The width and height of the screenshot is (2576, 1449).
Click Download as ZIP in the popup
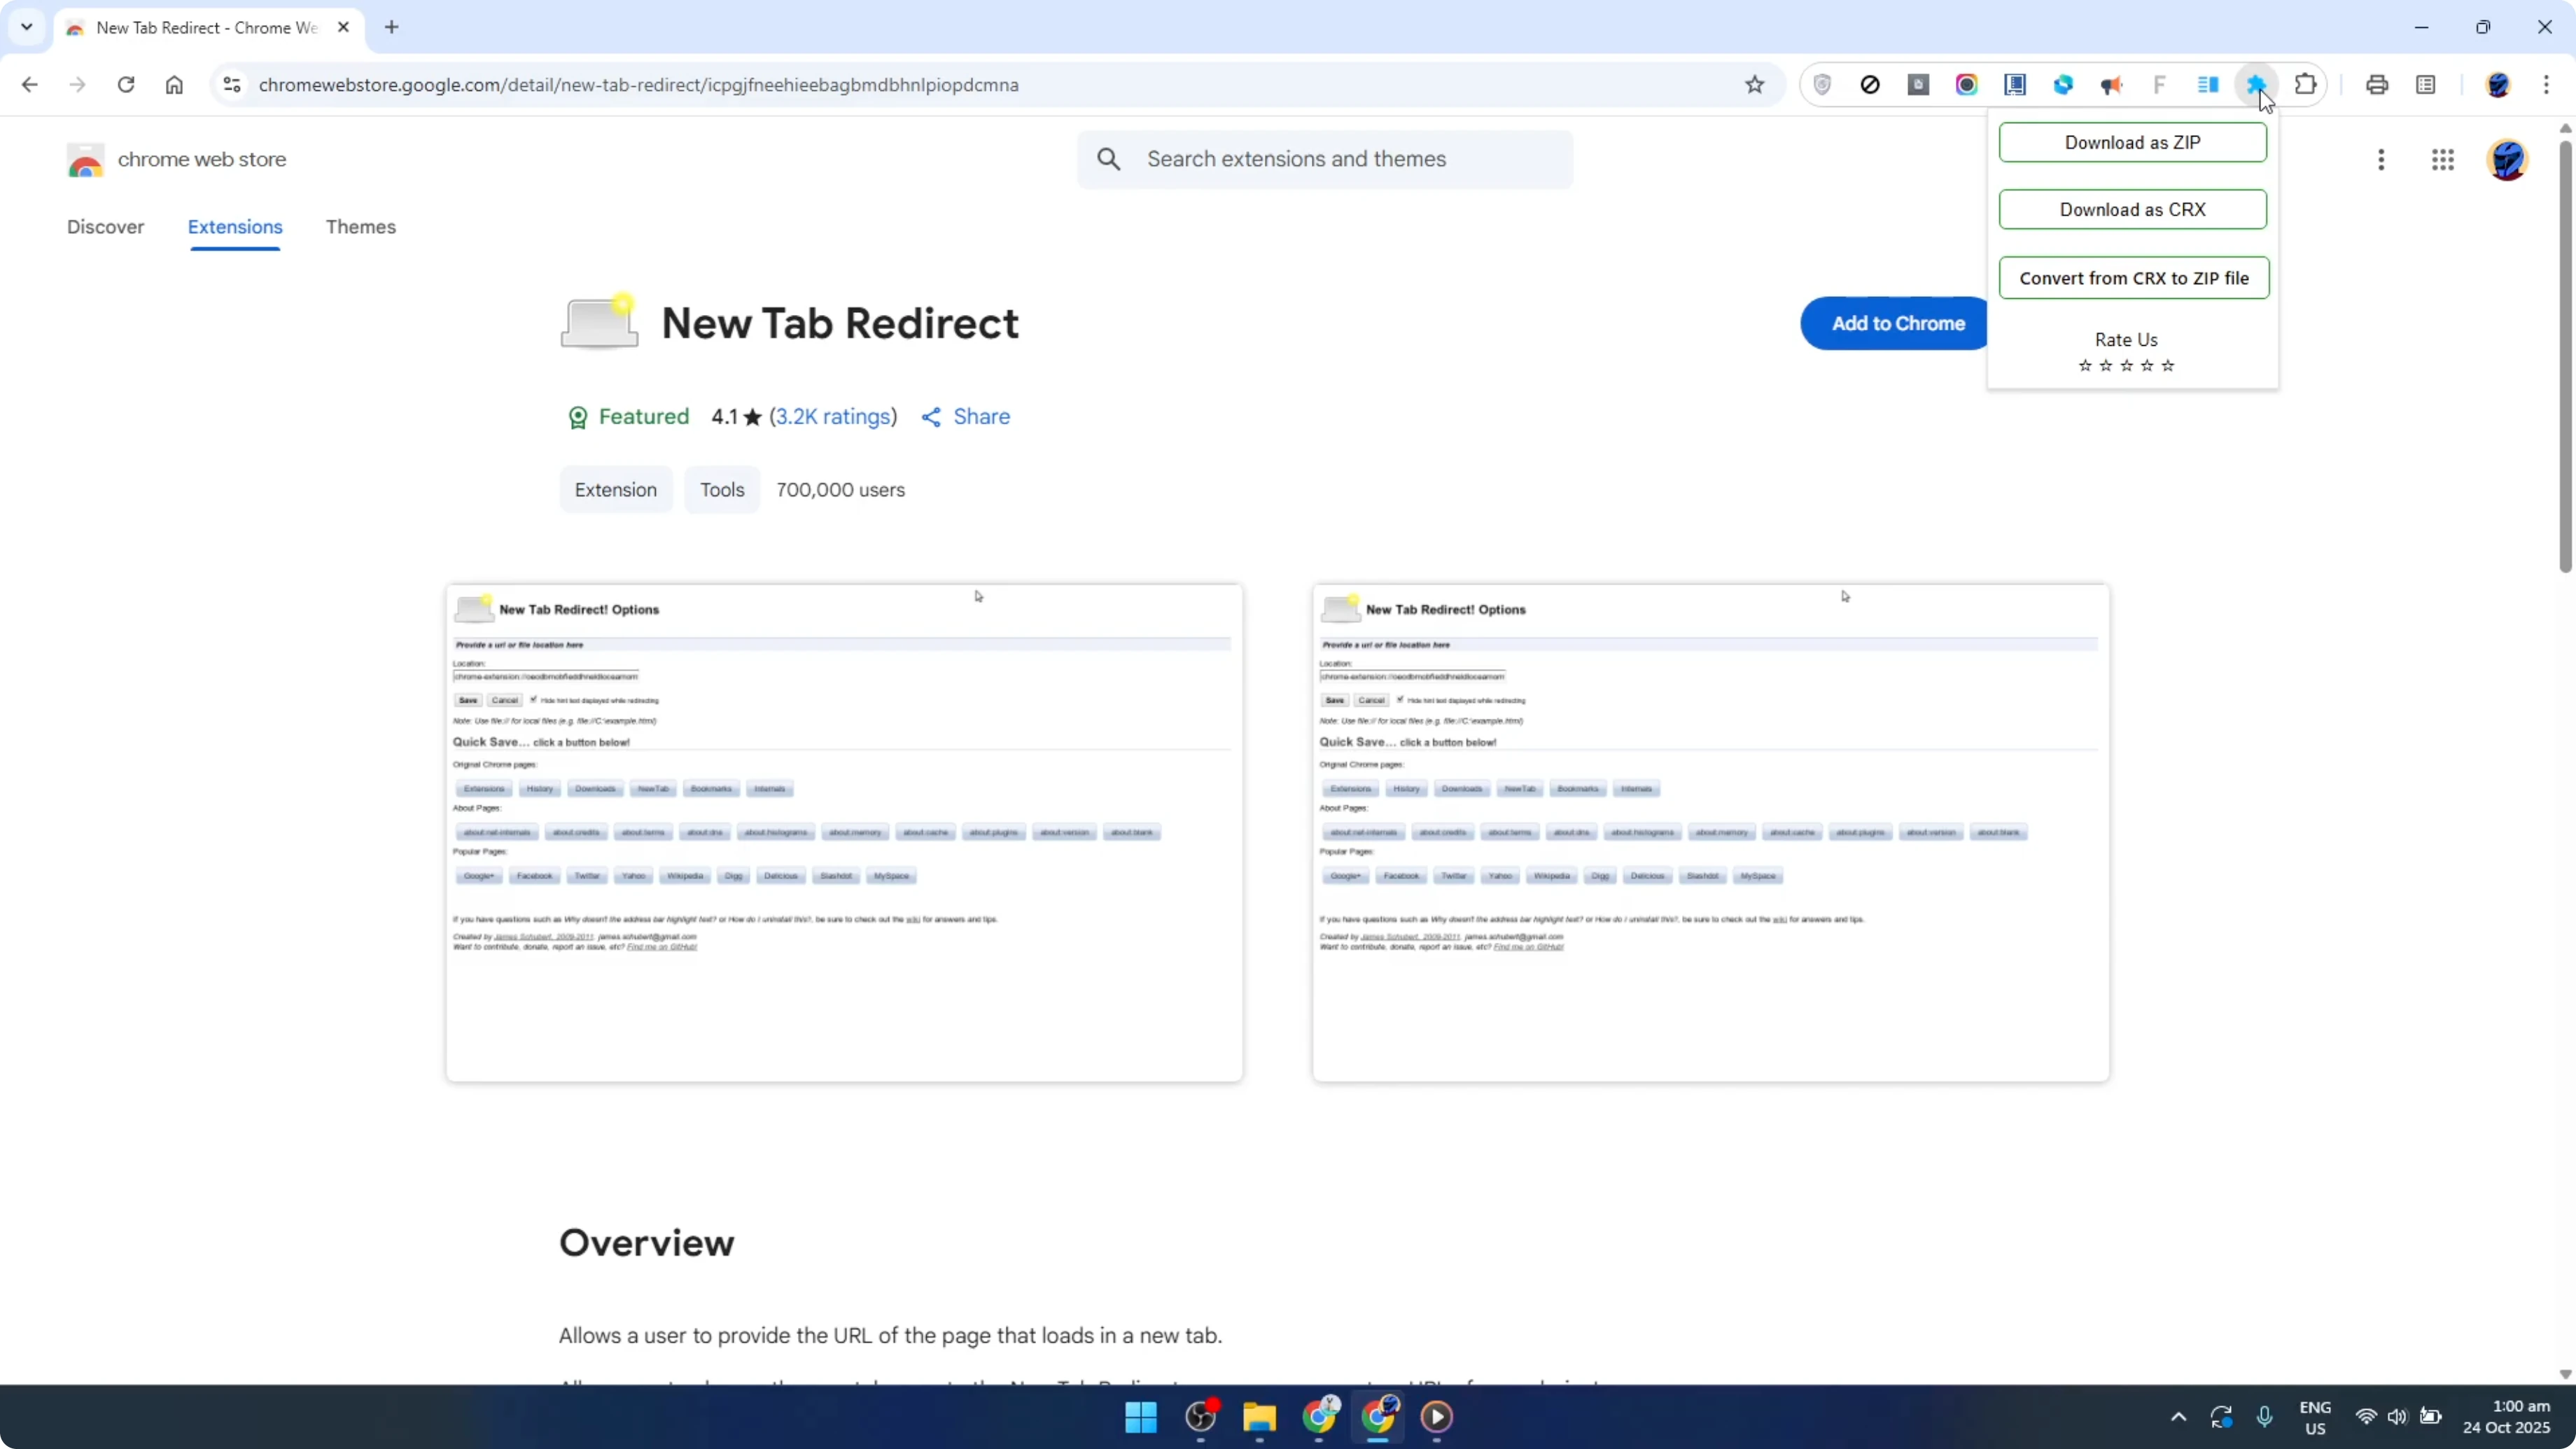[x=2133, y=142]
